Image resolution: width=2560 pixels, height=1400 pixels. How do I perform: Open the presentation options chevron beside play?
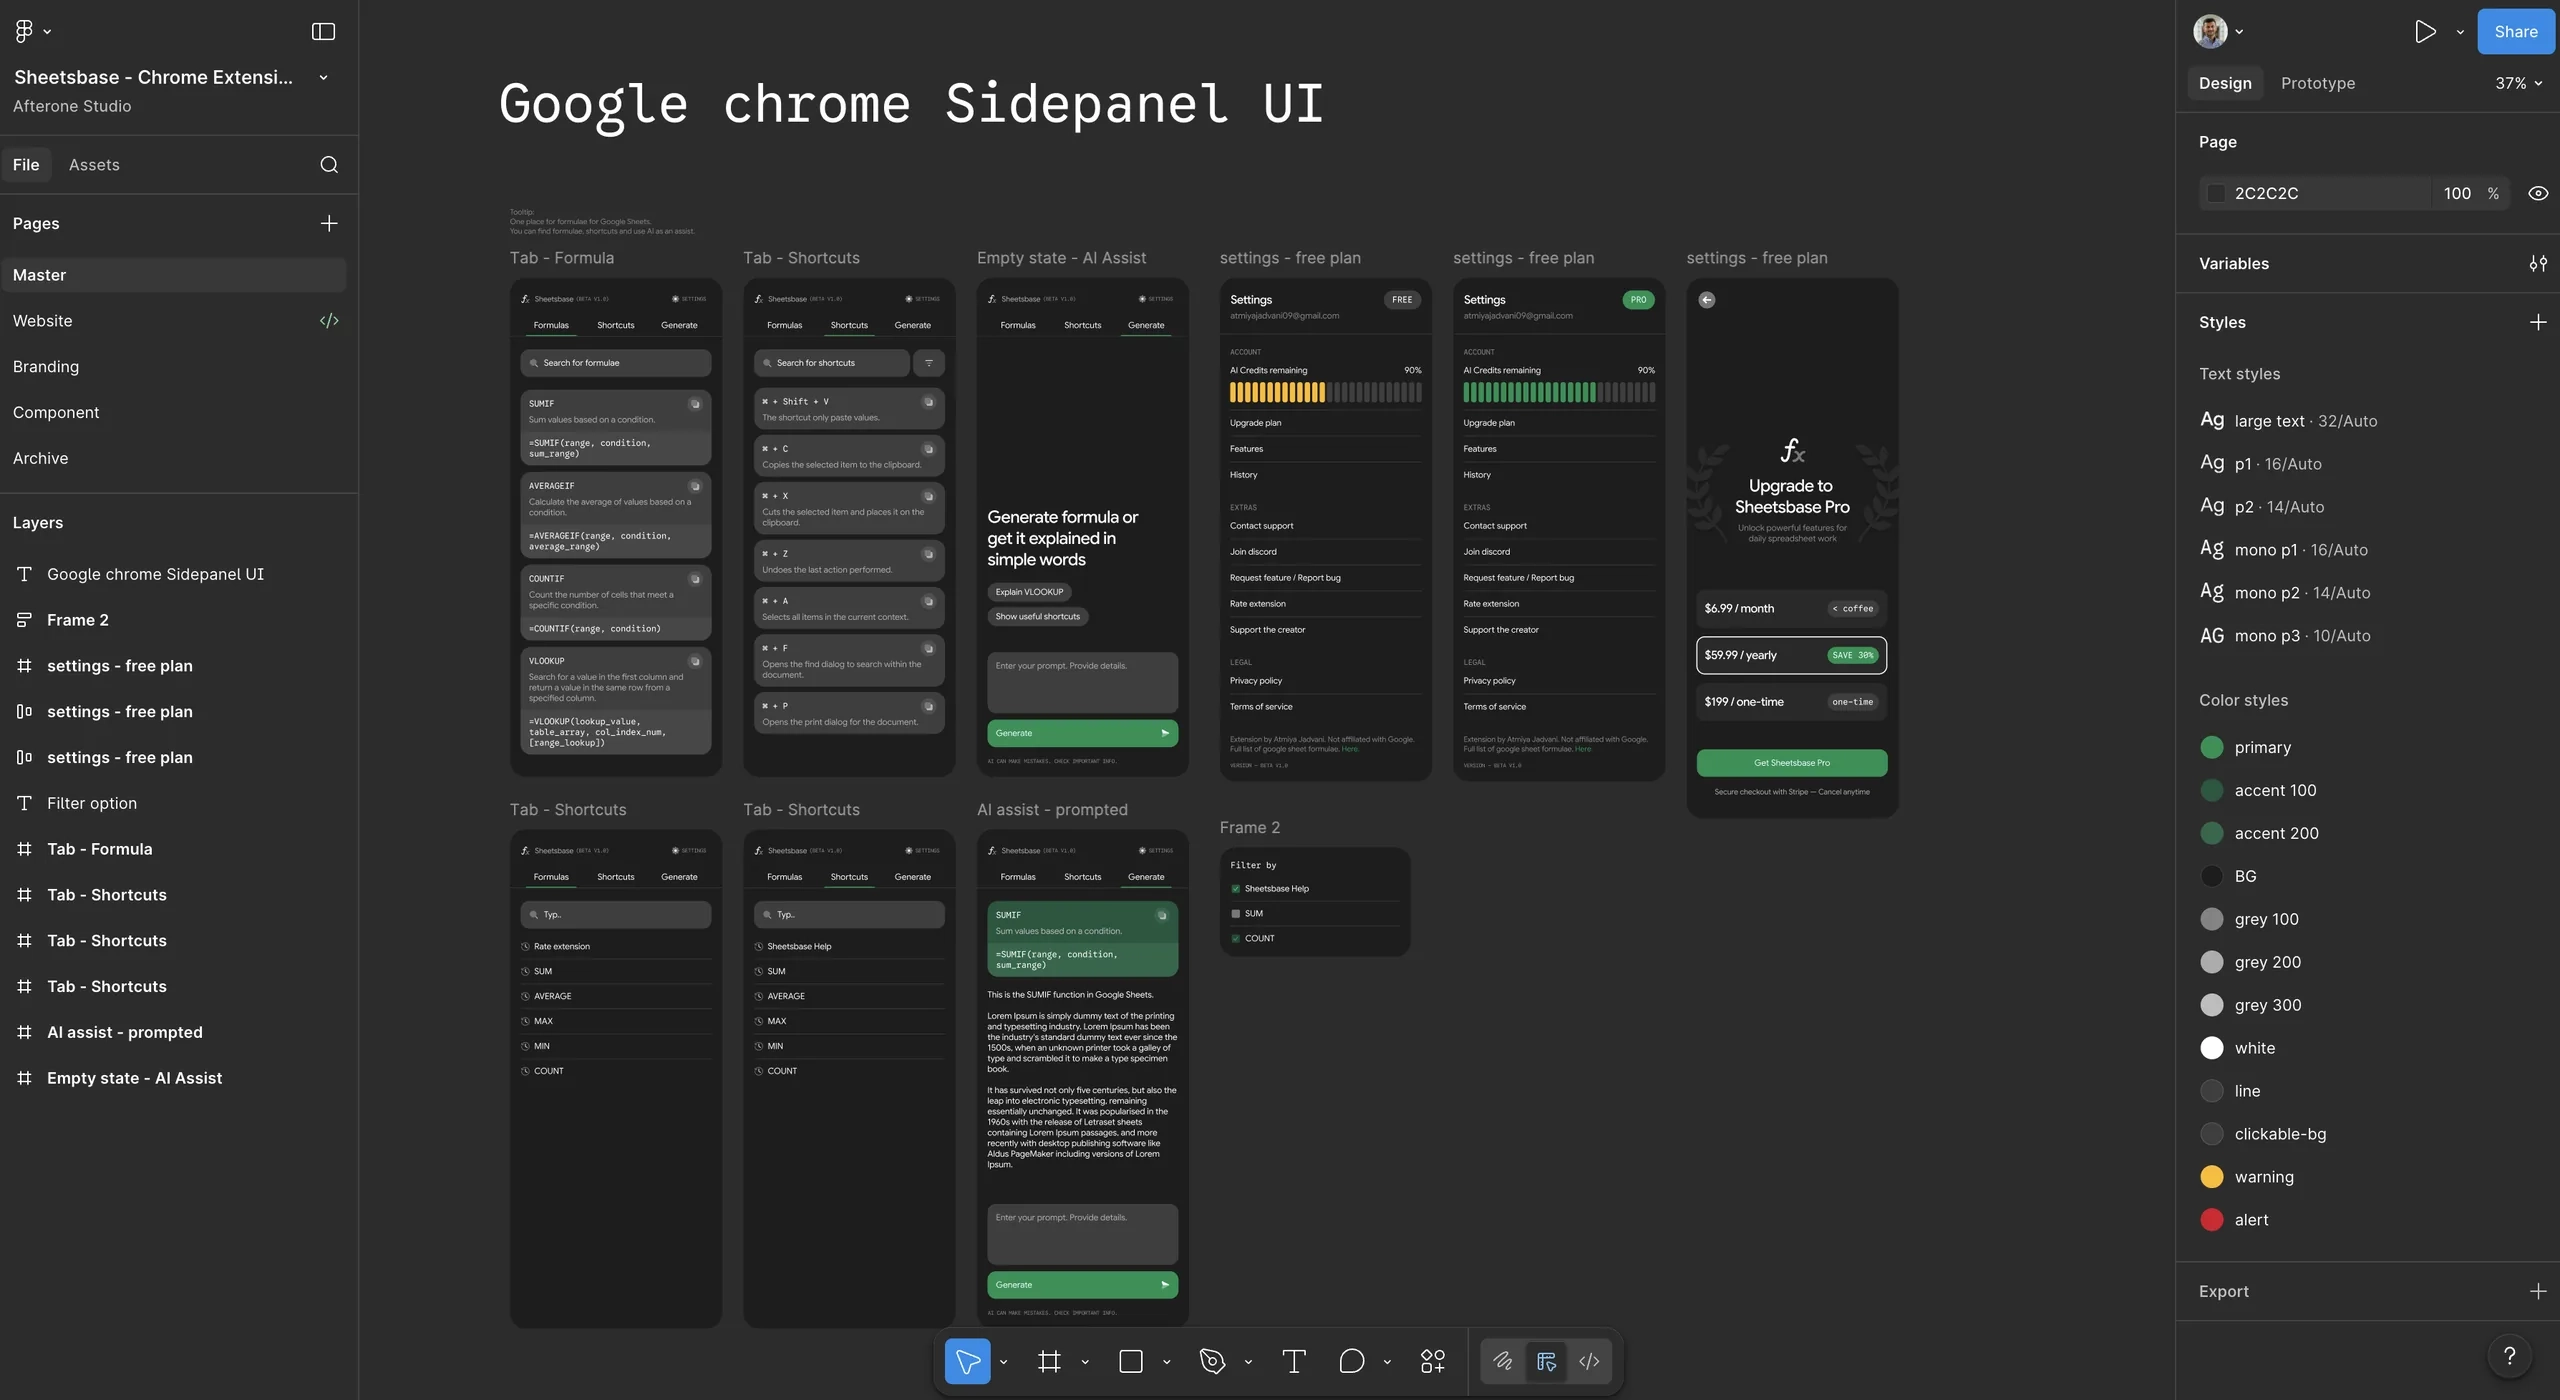2461,31
